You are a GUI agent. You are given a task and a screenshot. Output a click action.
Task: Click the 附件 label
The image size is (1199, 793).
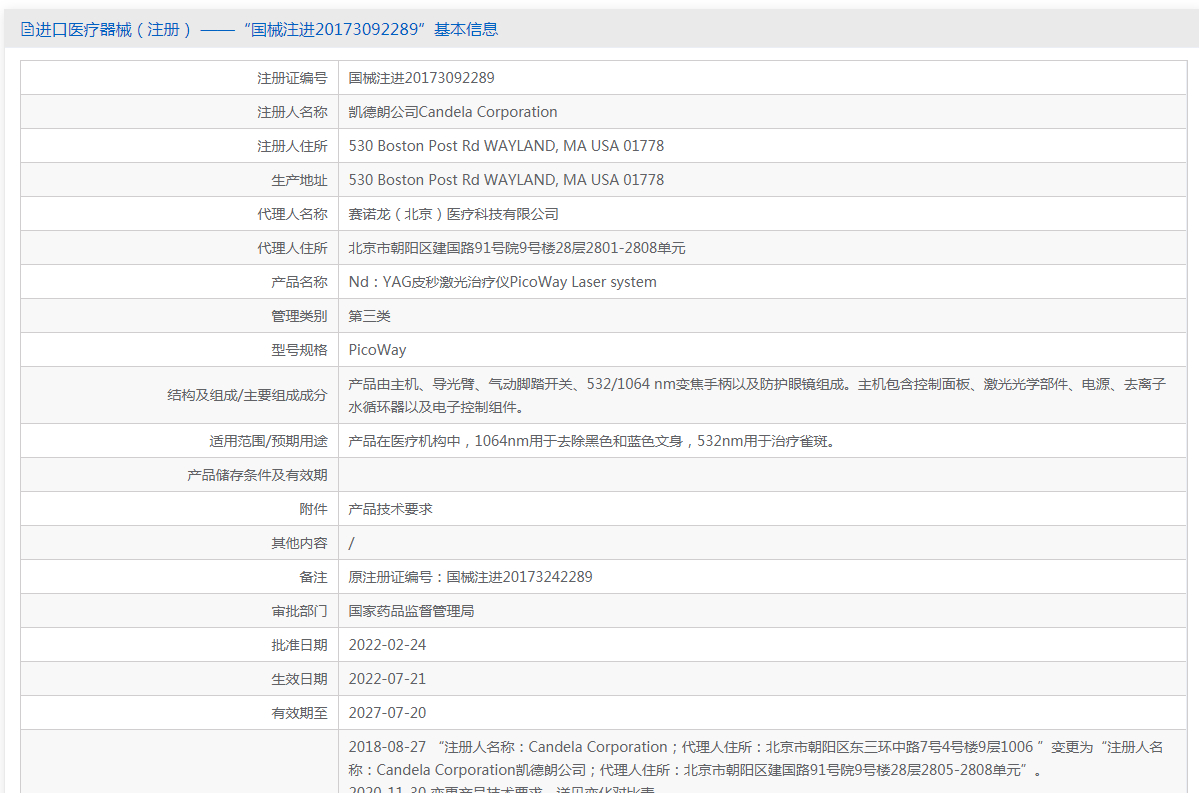tap(314, 509)
